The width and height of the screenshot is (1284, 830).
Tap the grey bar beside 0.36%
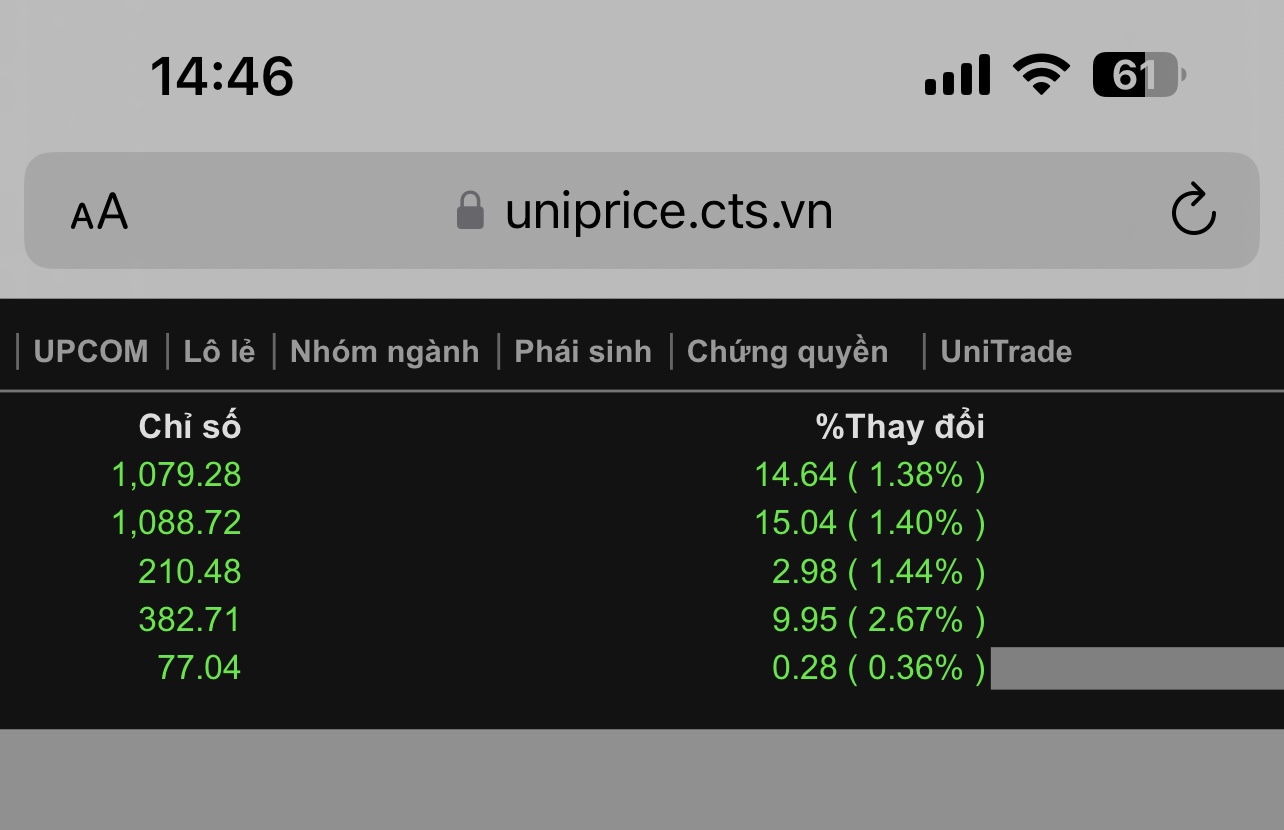tap(1136, 668)
